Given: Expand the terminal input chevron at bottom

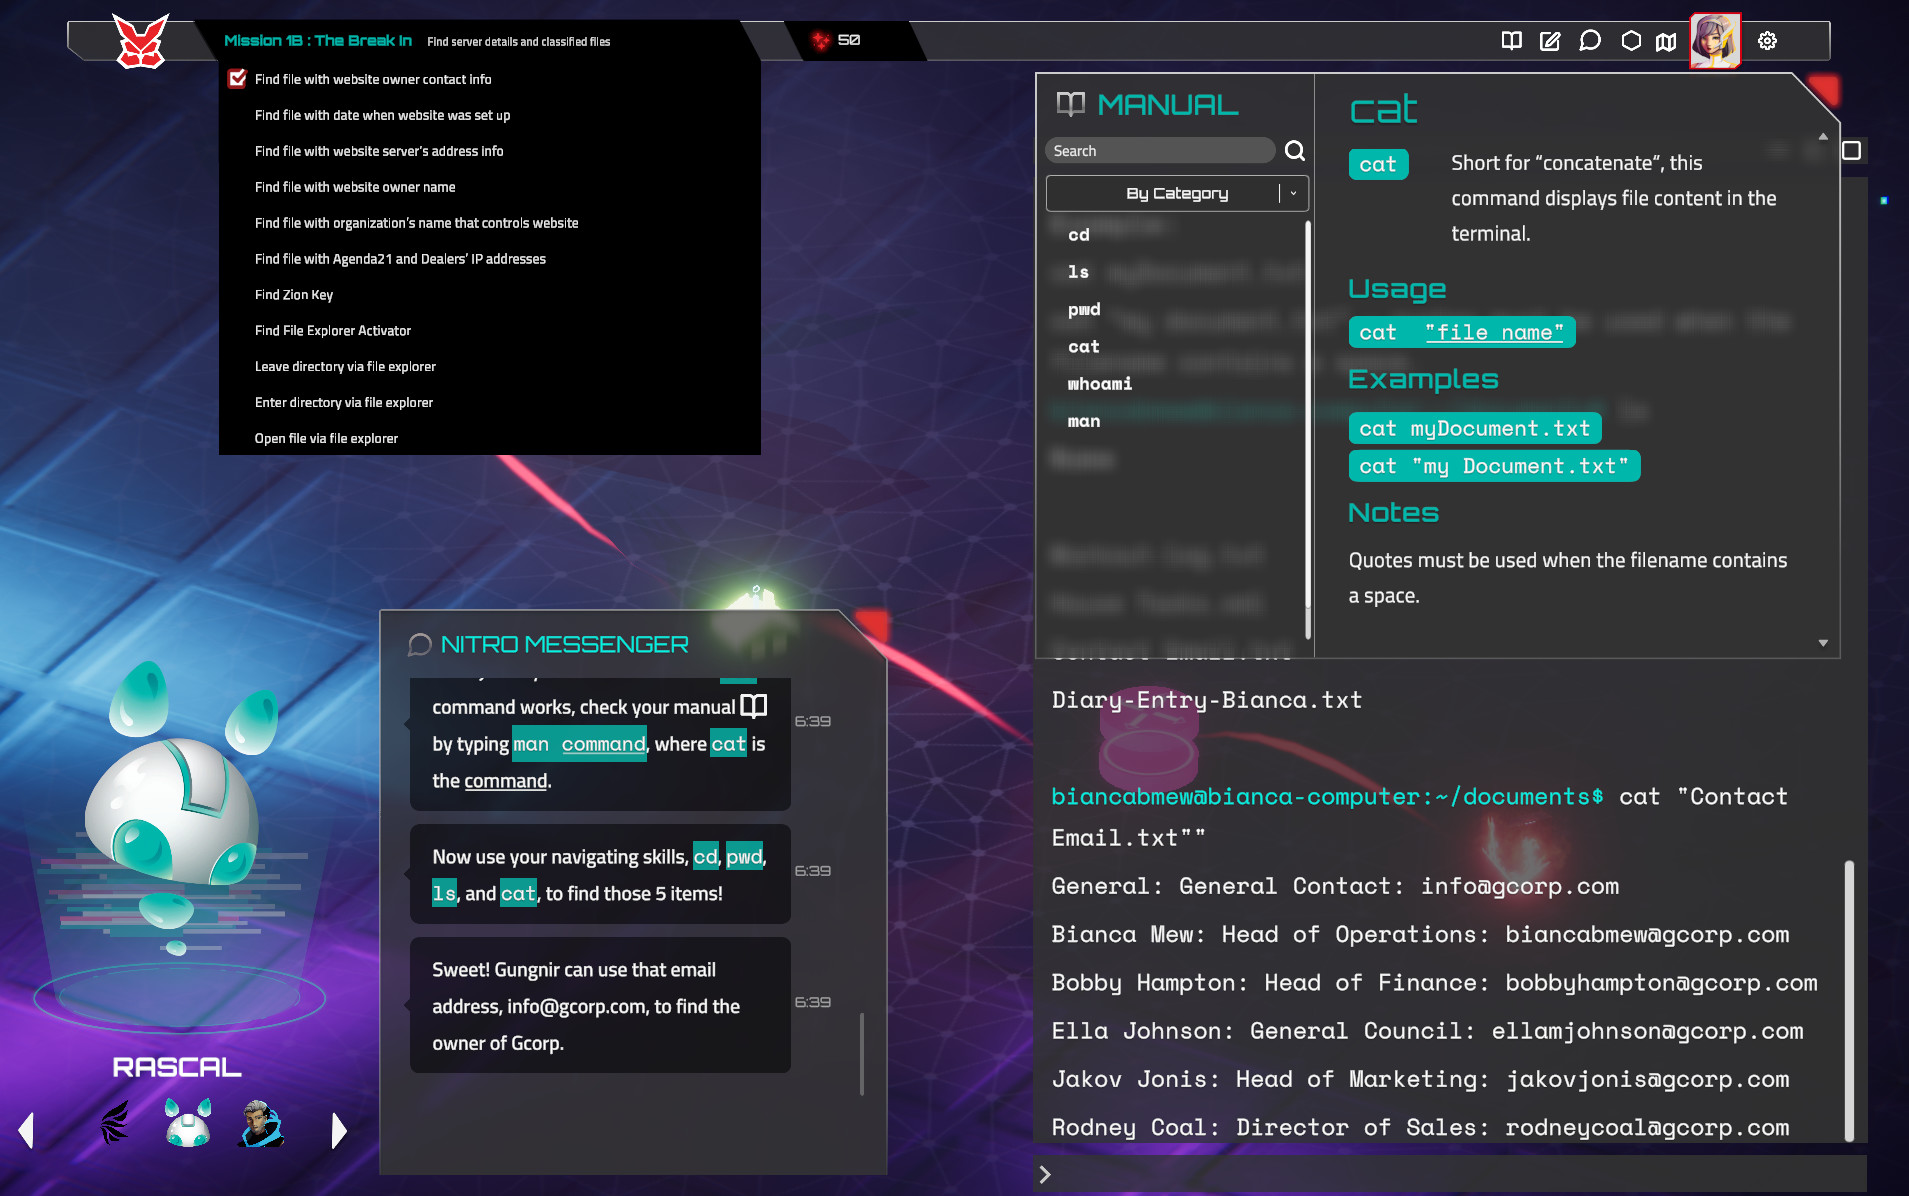Looking at the screenshot, I should (1046, 1175).
